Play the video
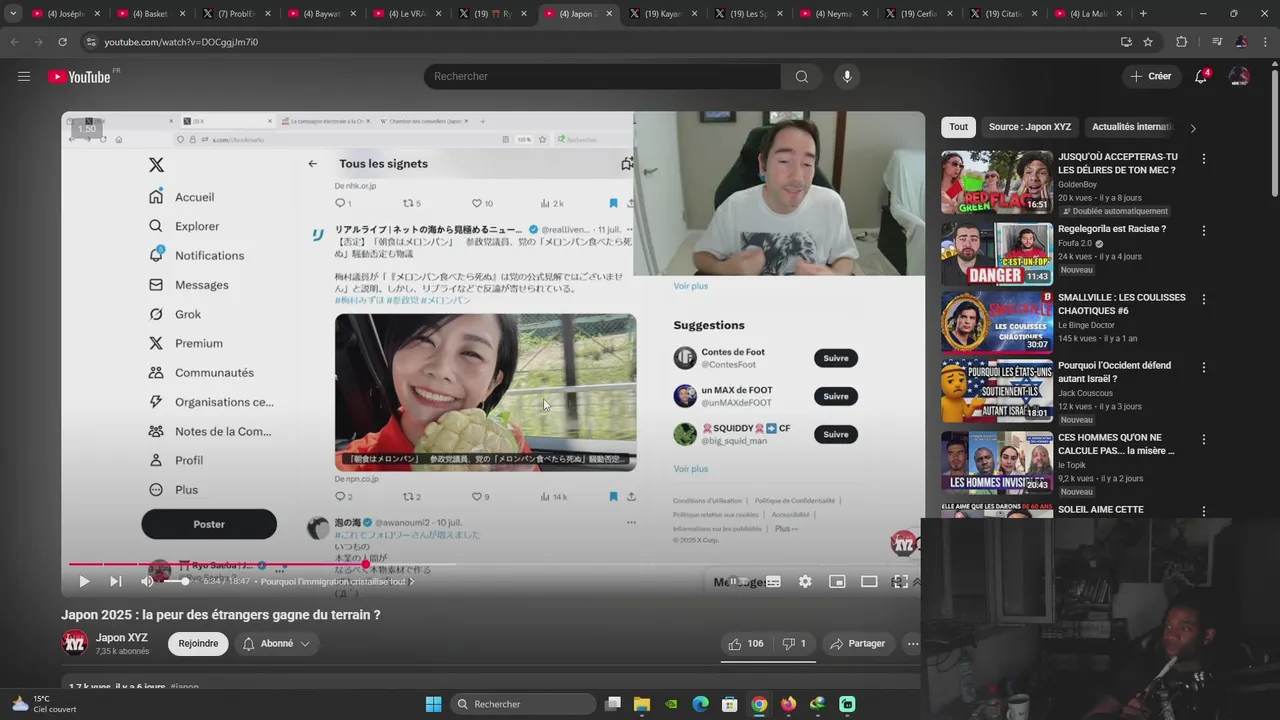Image resolution: width=1280 pixels, height=720 pixels. pyautogui.click(x=84, y=581)
